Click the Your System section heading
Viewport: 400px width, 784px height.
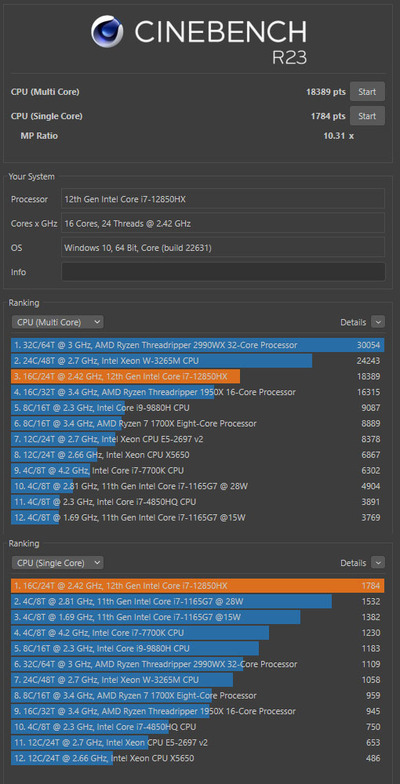pos(32,176)
